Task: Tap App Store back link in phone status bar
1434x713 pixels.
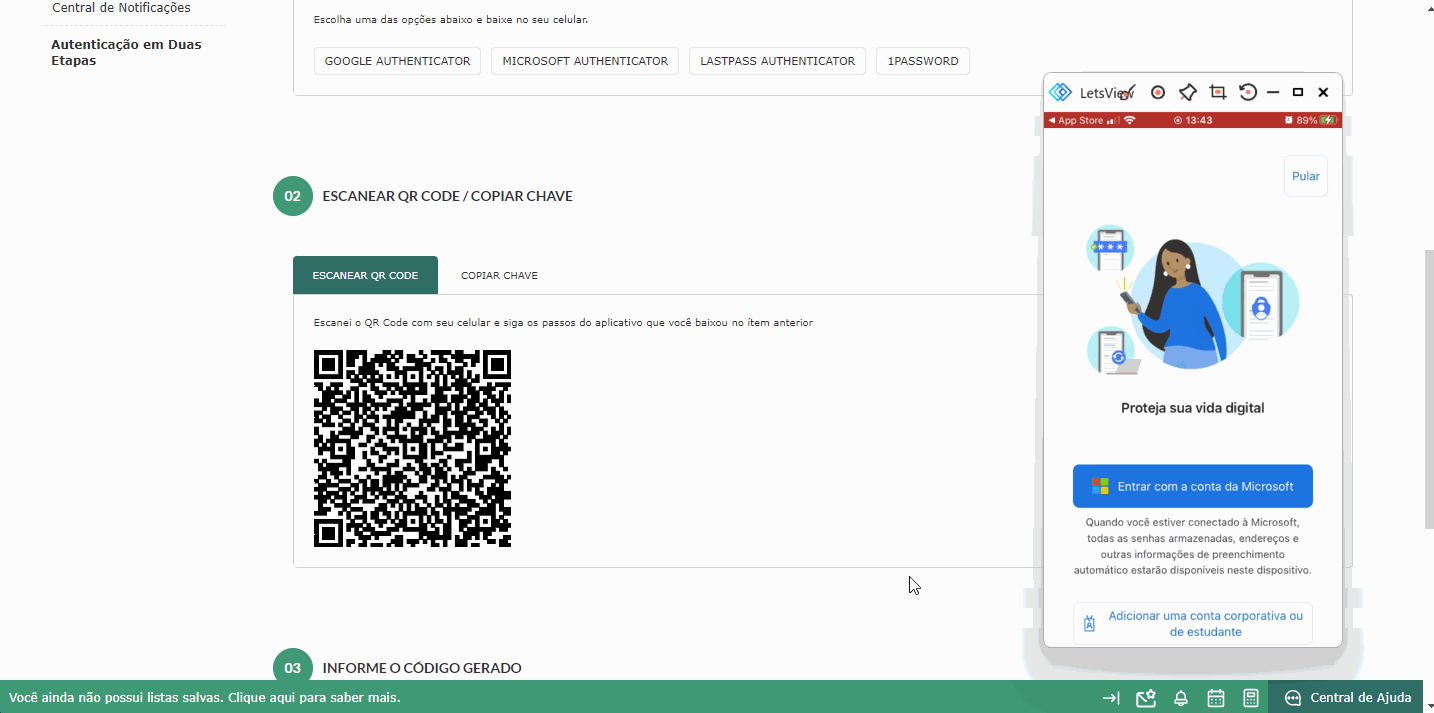Action: click(x=1076, y=120)
